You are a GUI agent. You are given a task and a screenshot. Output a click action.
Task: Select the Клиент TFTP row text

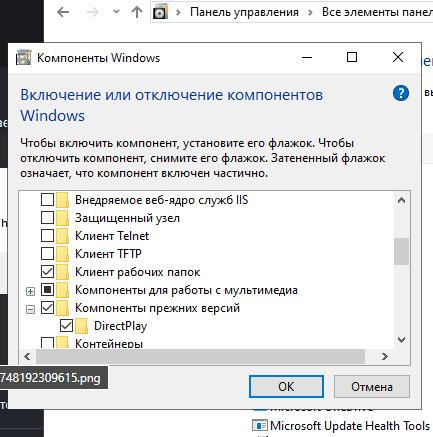pos(108,254)
